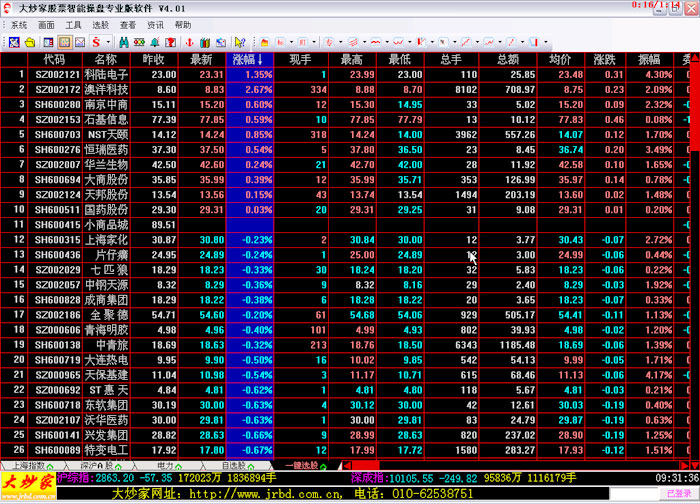Switch to the 深沪A股 tab
Image resolution: width=700 pixels, height=504 pixels.
pos(100,466)
